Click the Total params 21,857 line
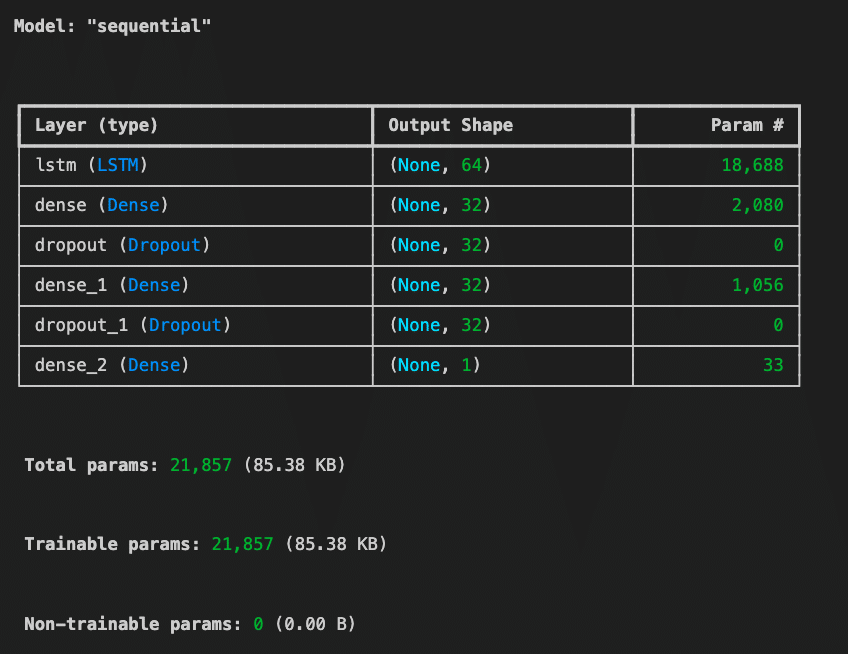 tap(184, 465)
